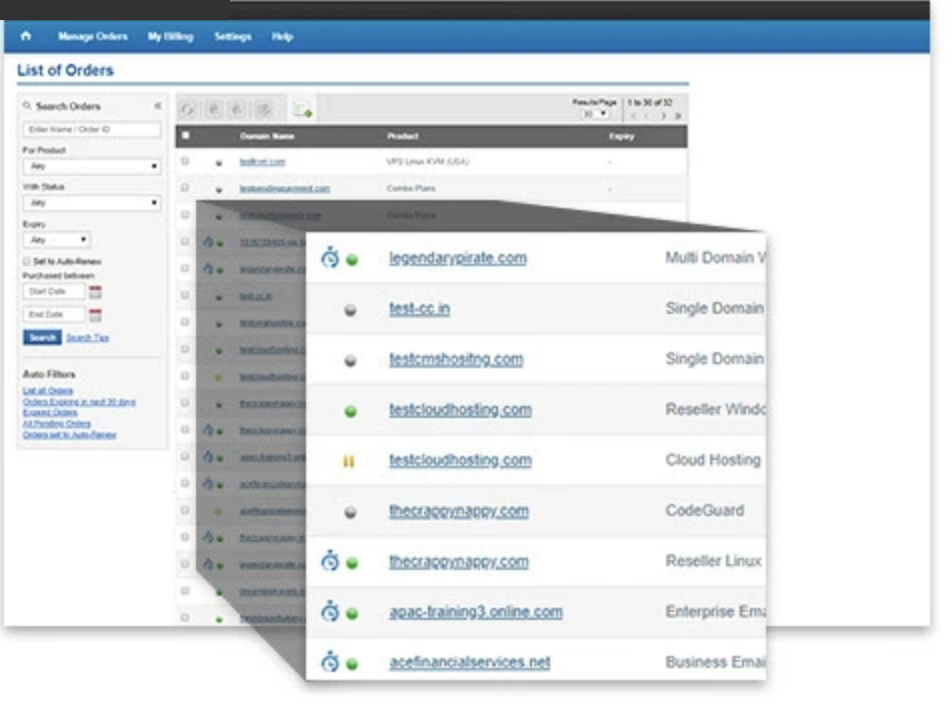The image size is (952, 704).
Task: Jump to the last page of orders
Action: (678, 115)
